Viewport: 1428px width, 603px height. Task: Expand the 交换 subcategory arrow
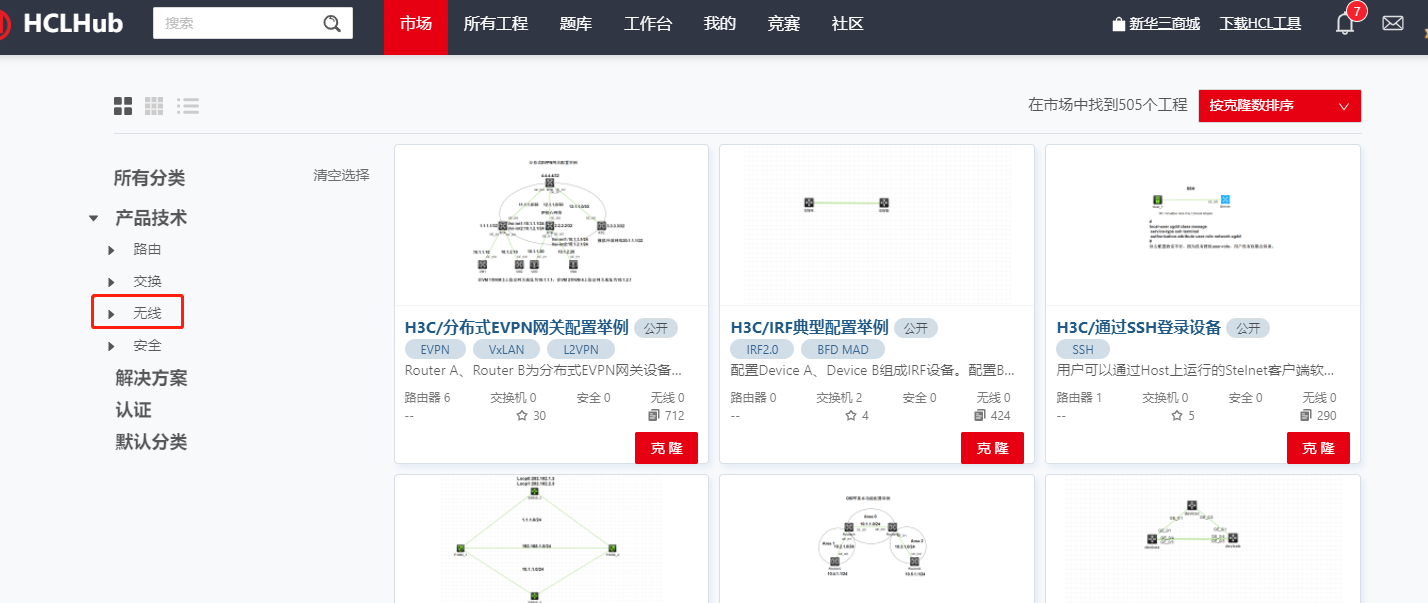point(112,282)
